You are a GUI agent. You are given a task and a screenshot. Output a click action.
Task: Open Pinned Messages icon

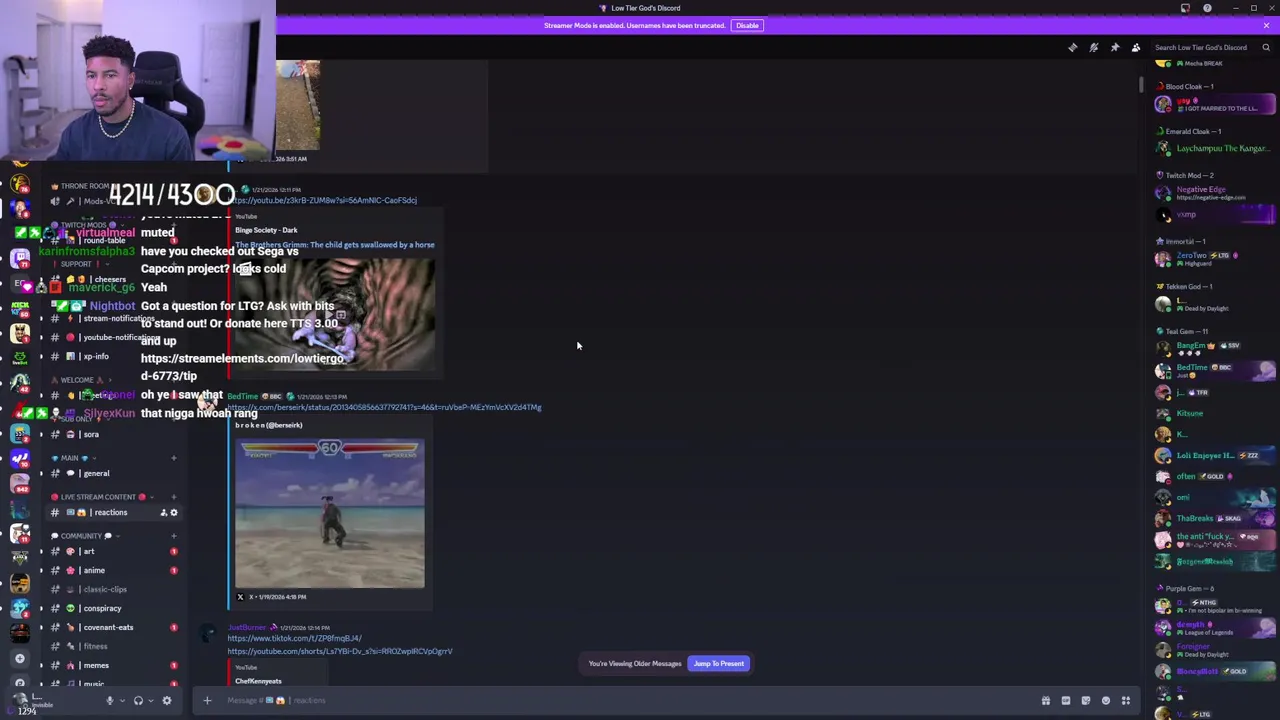click(x=1115, y=47)
